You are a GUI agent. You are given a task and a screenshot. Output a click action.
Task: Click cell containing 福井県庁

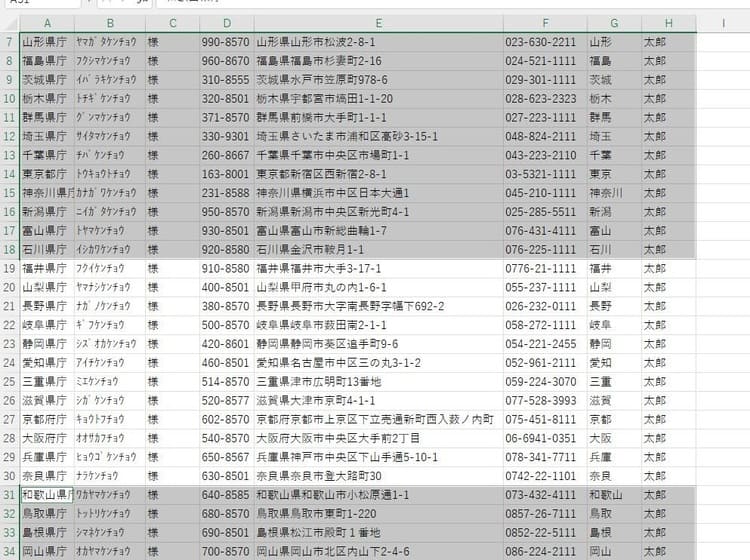tap(47, 269)
